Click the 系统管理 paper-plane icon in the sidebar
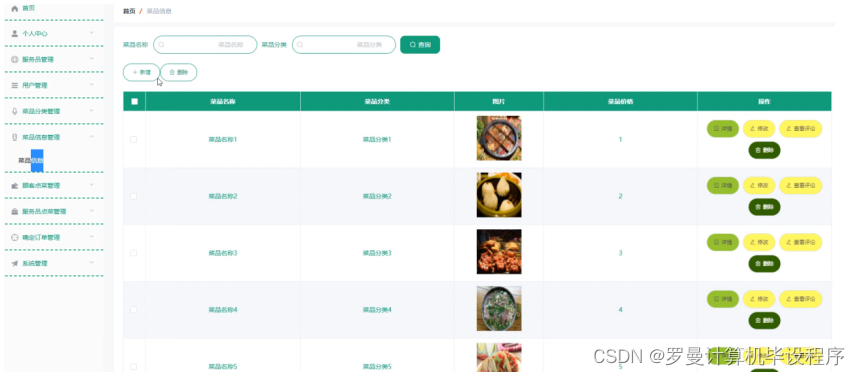 coord(15,263)
